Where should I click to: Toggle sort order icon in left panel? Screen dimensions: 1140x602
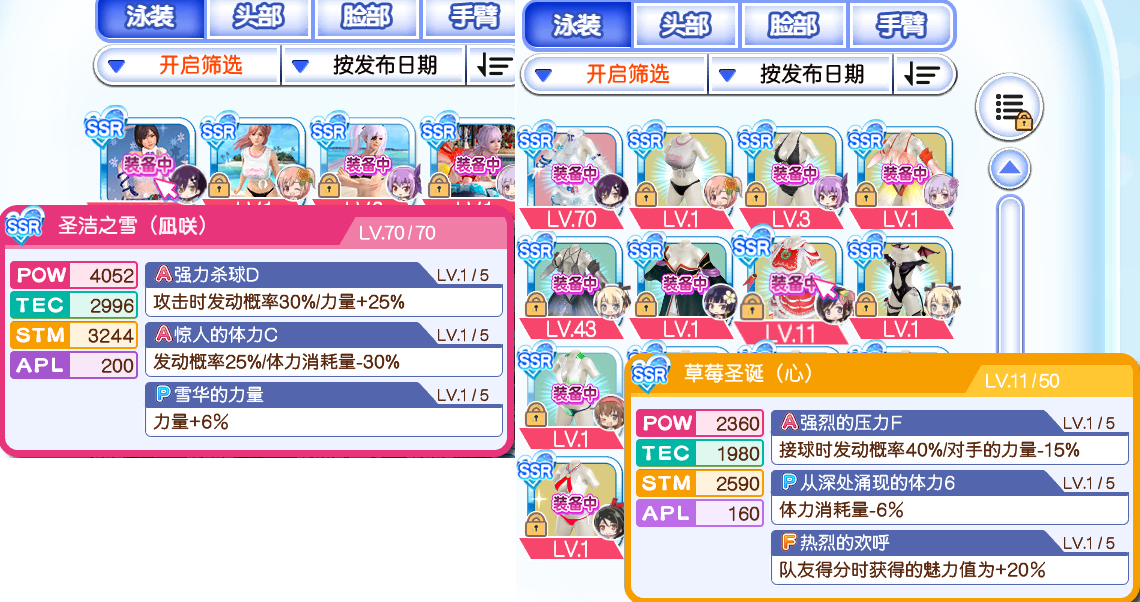click(493, 65)
